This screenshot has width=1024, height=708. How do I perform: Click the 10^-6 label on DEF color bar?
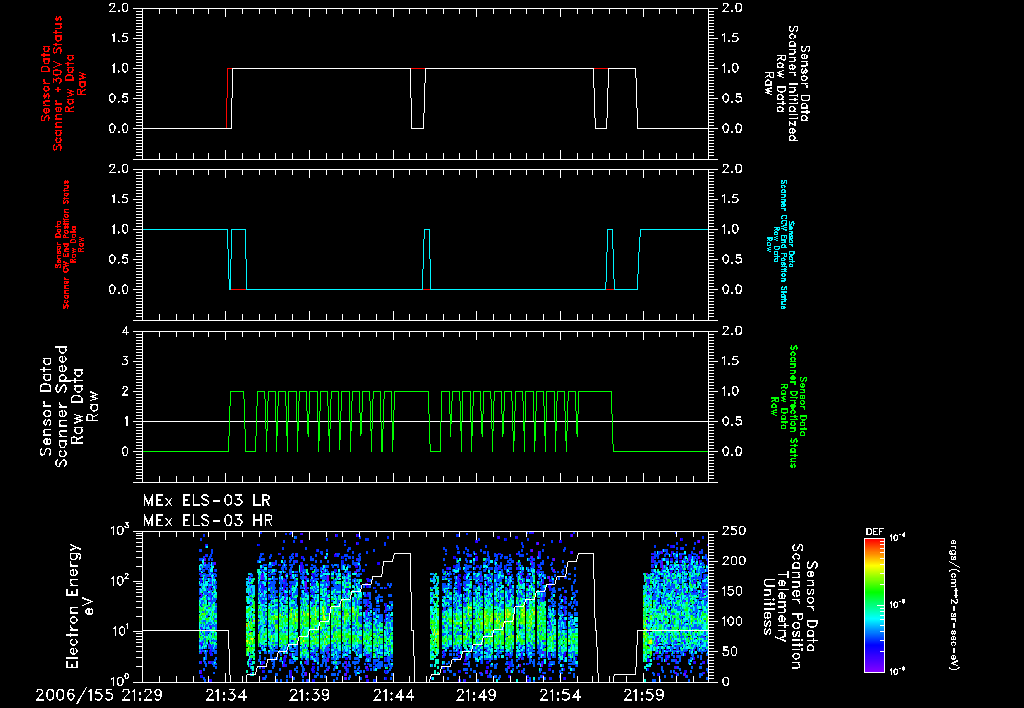coord(898,671)
